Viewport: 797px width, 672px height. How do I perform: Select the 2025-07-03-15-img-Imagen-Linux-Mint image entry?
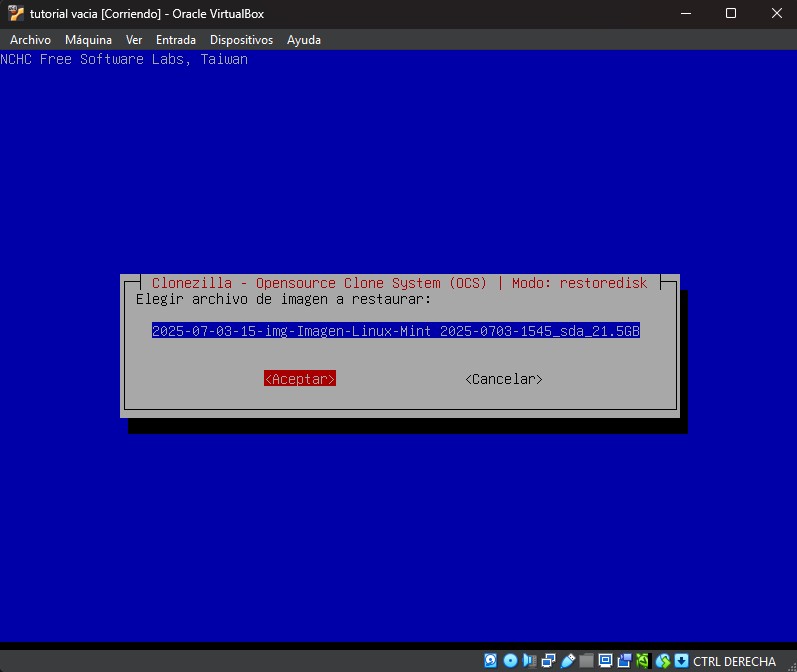click(x=395, y=331)
